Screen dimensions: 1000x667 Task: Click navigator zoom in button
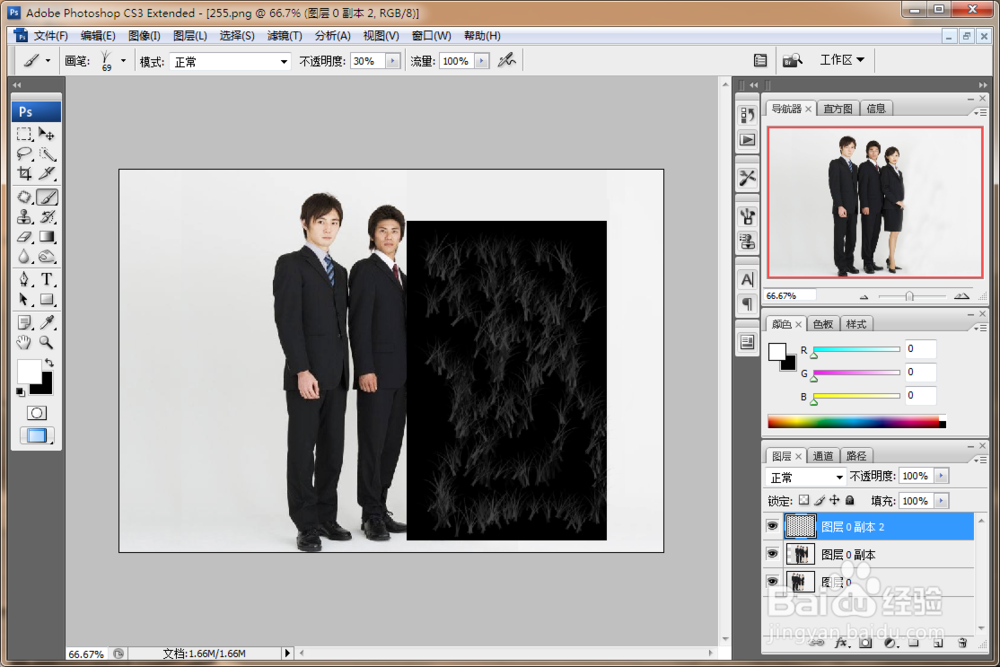click(x=961, y=296)
